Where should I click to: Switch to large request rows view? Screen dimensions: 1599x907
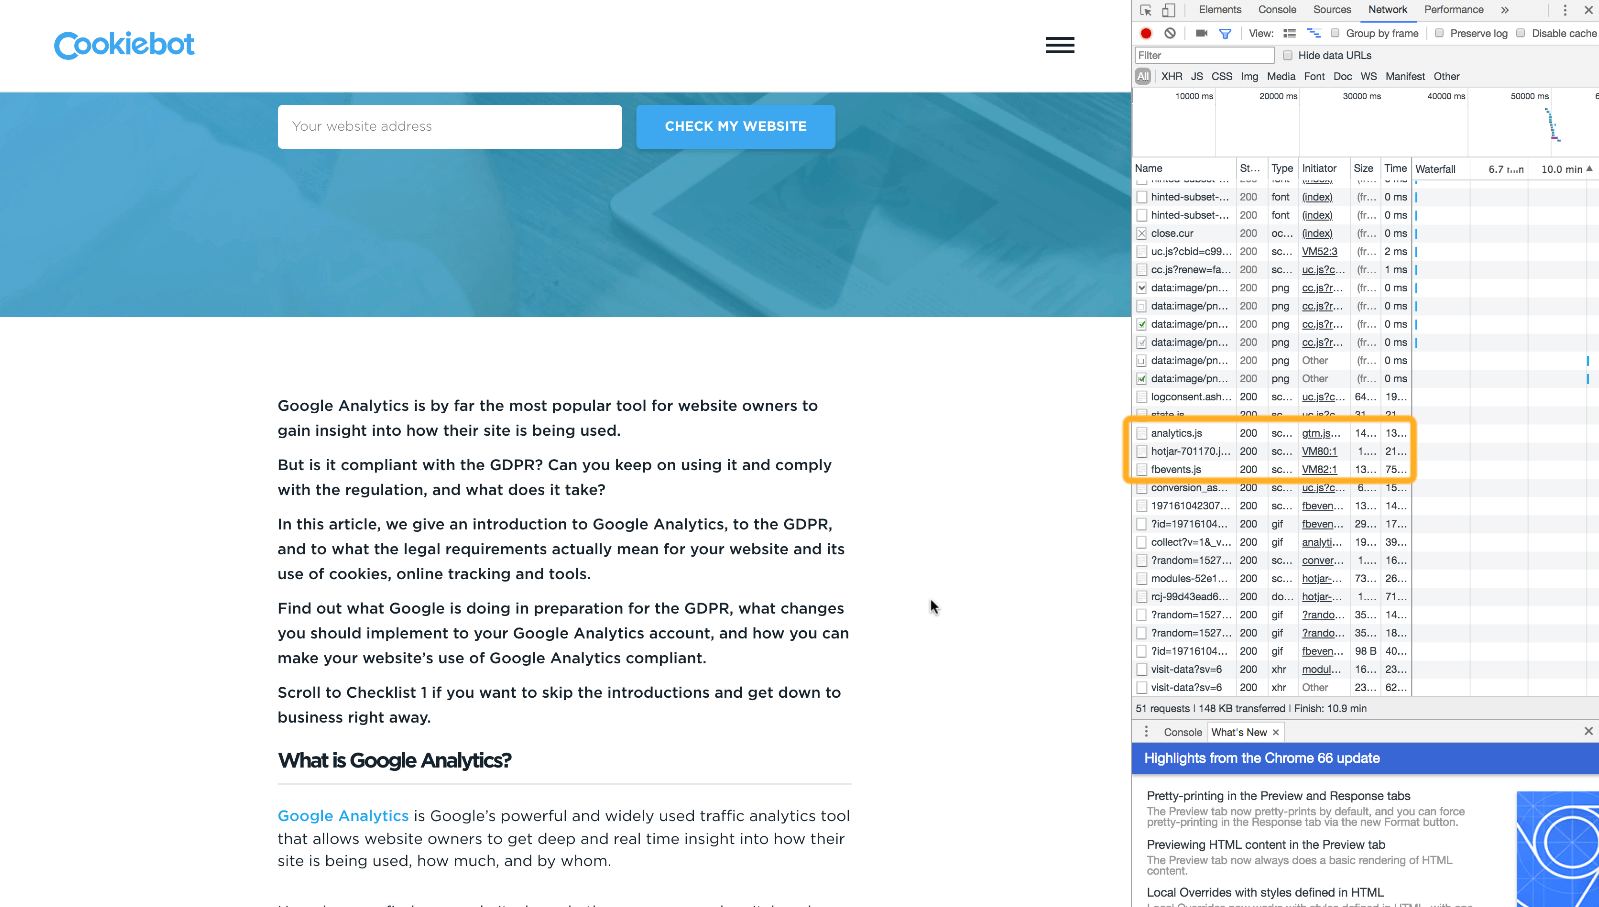tap(1290, 33)
